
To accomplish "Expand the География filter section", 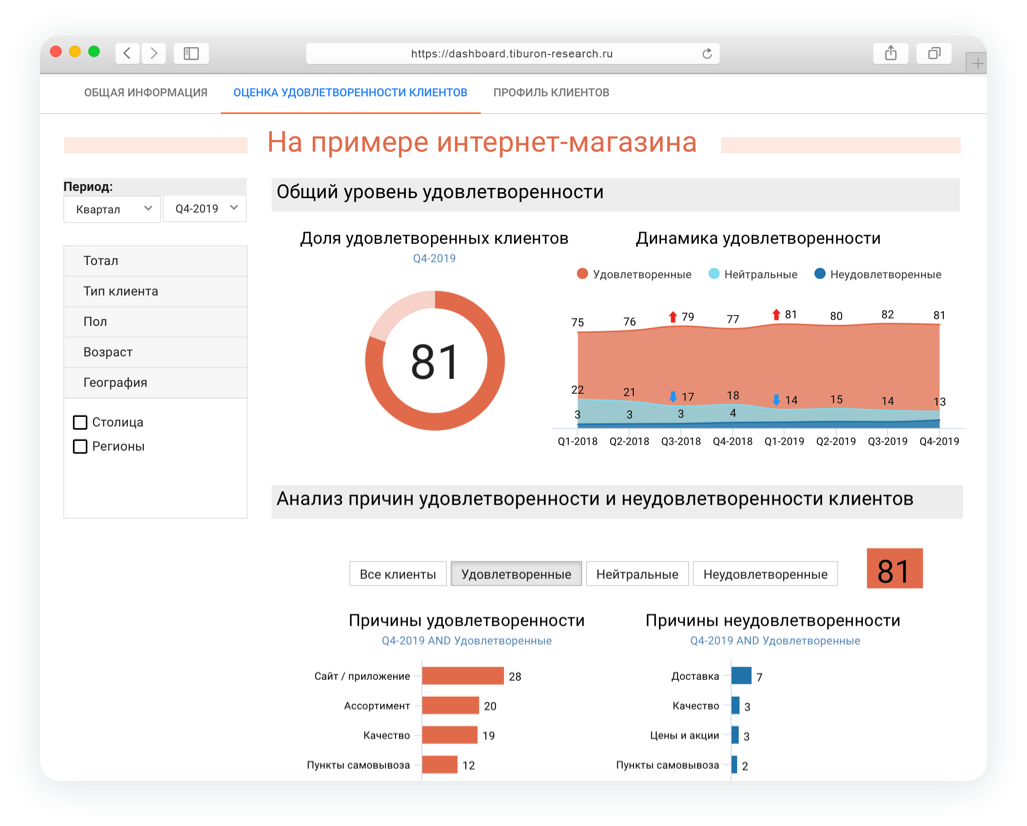I will [x=155, y=383].
